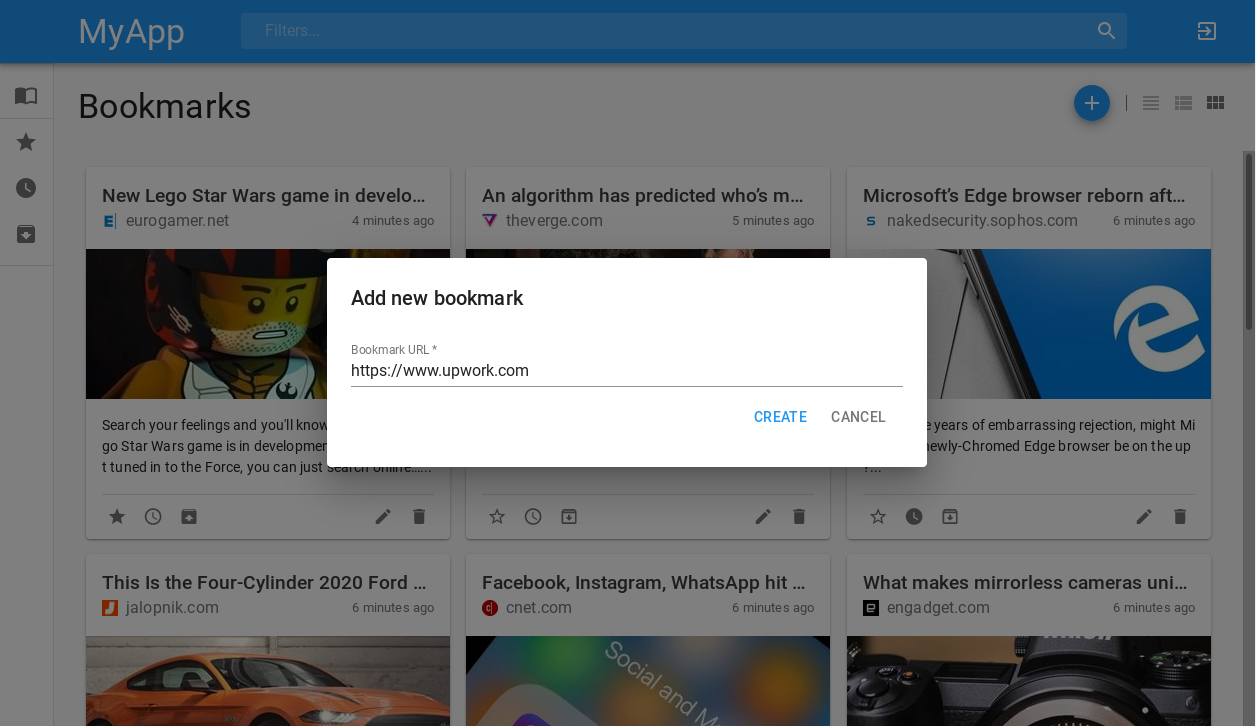Viewport: 1256px width, 726px height.
Task: Click eurogamer.net favicon
Action: tap(110, 221)
